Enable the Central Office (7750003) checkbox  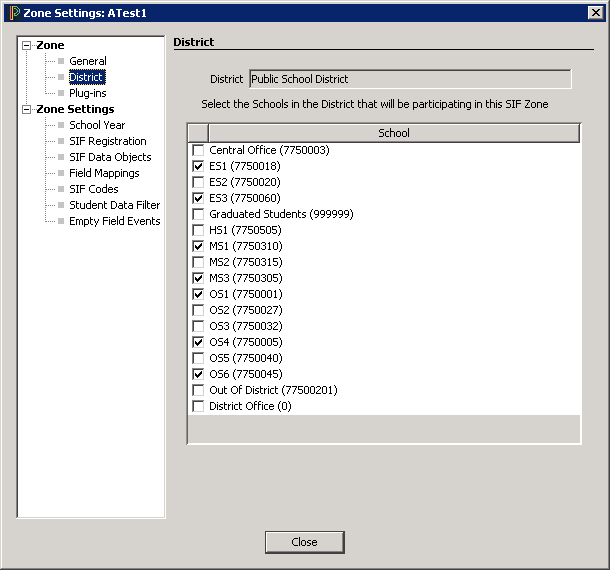coord(198,151)
